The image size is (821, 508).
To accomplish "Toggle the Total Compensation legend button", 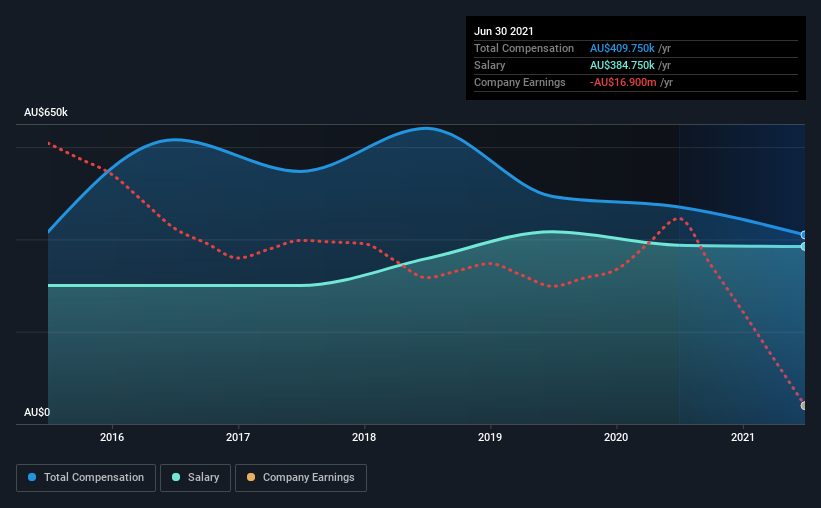I will tap(86, 478).
